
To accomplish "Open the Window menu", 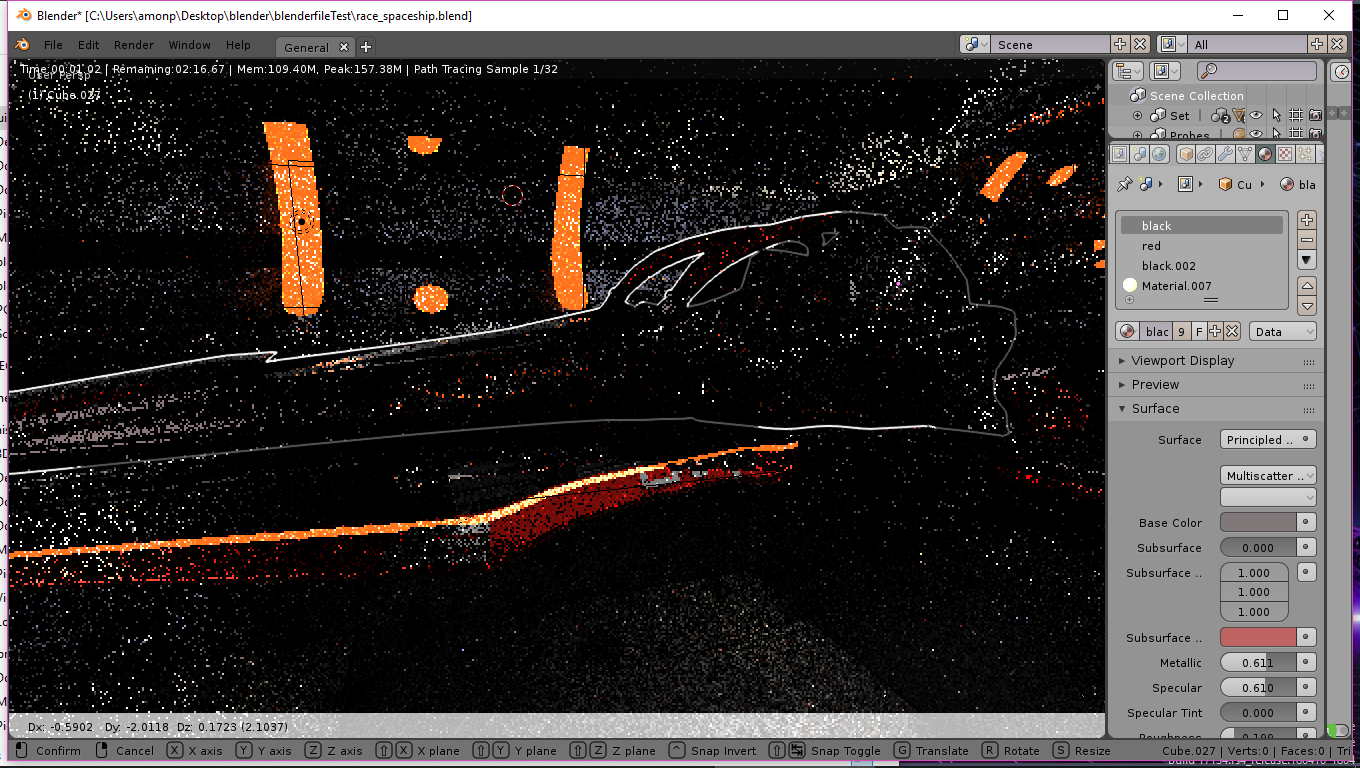I will point(190,45).
